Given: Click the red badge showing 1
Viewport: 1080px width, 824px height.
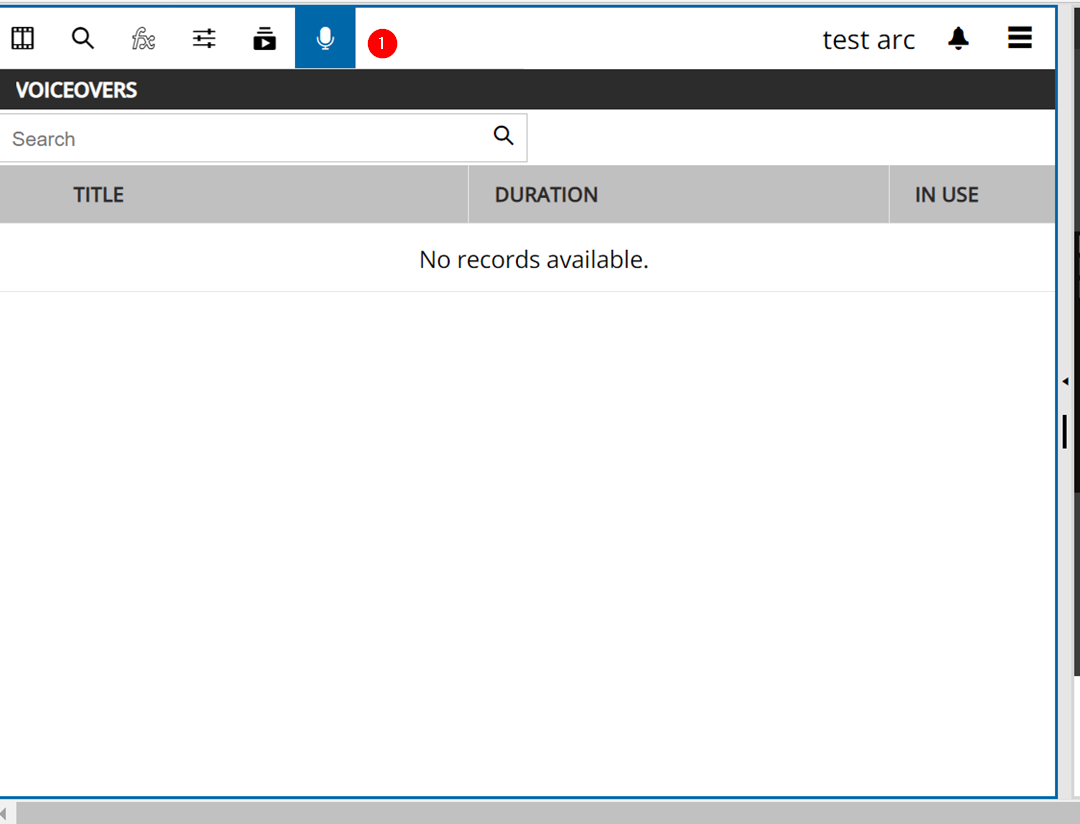Looking at the screenshot, I should tap(382, 44).
